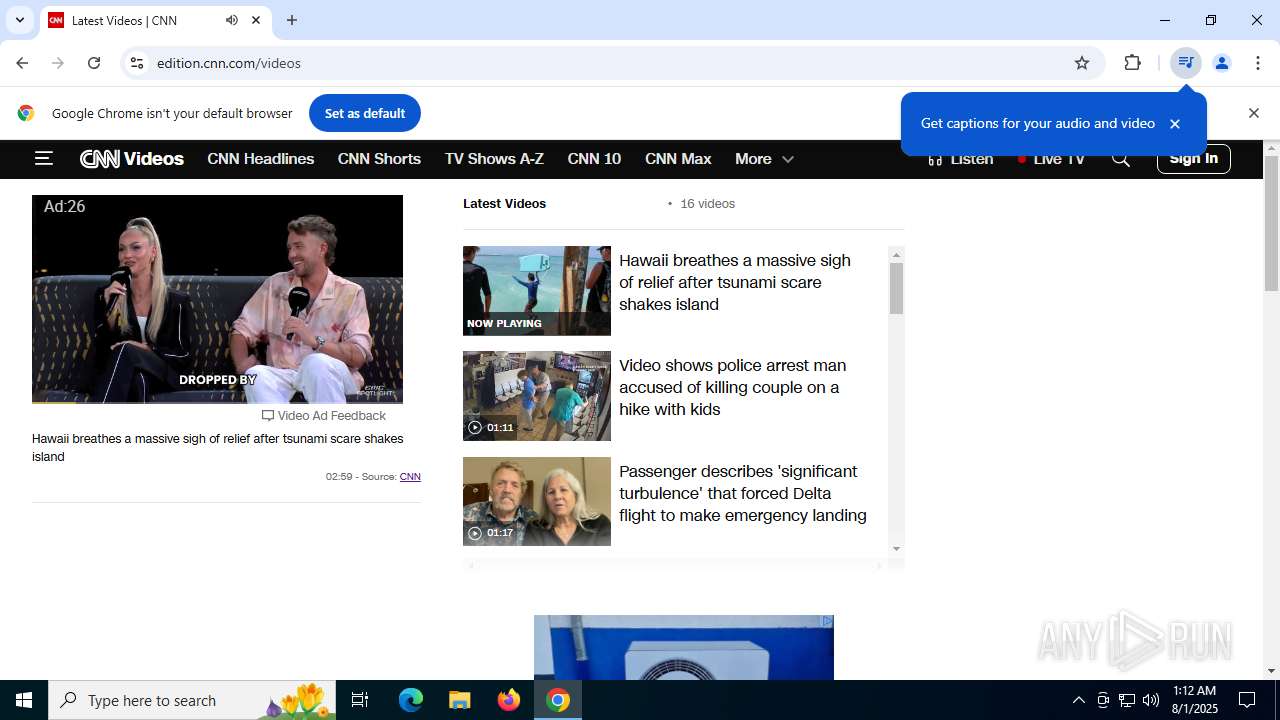Viewport: 1280px width, 720px height.
Task: Click the CNN Videos logo
Action: [x=132, y=158]
